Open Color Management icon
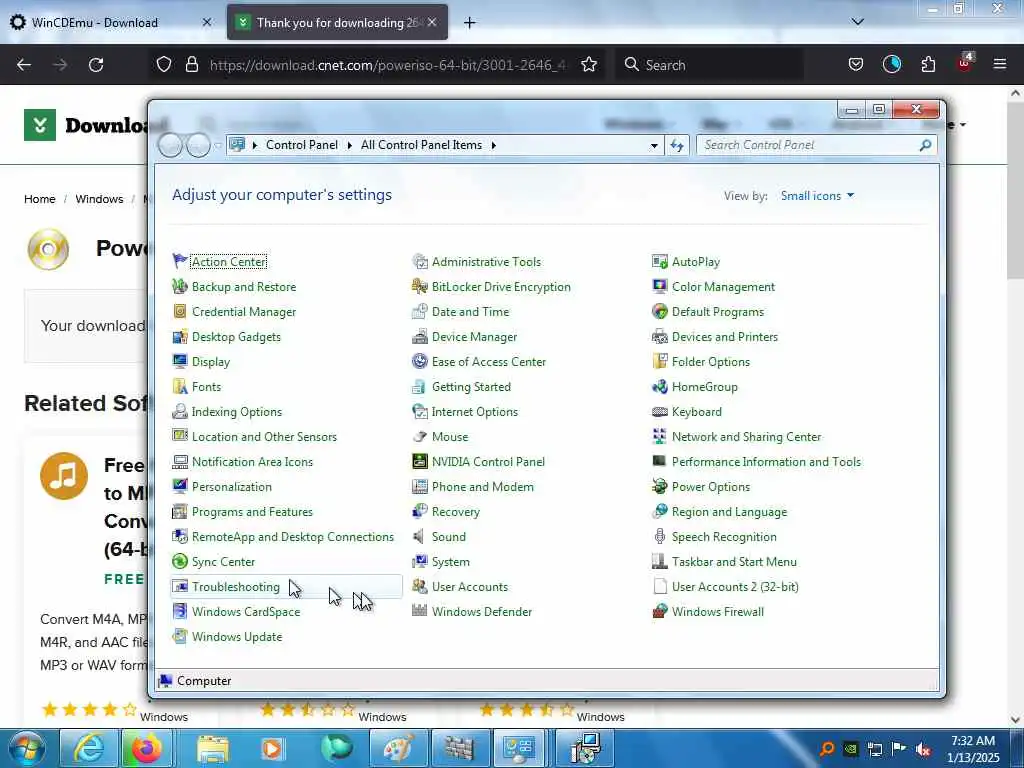The image size is (1024, 768). point(660,286)
